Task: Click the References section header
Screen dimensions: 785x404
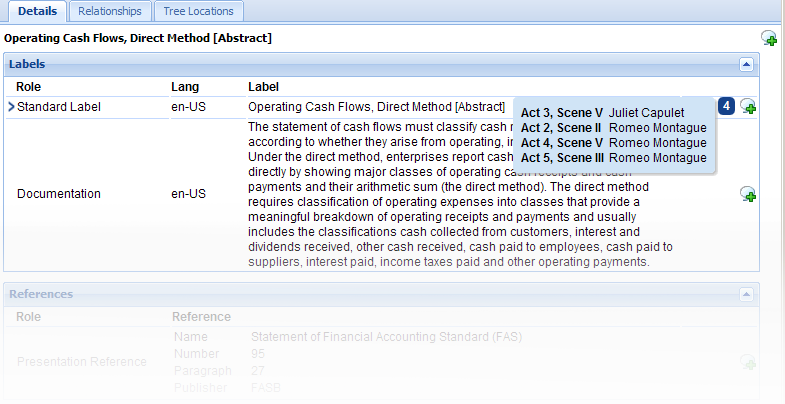Action: [381, 294]
